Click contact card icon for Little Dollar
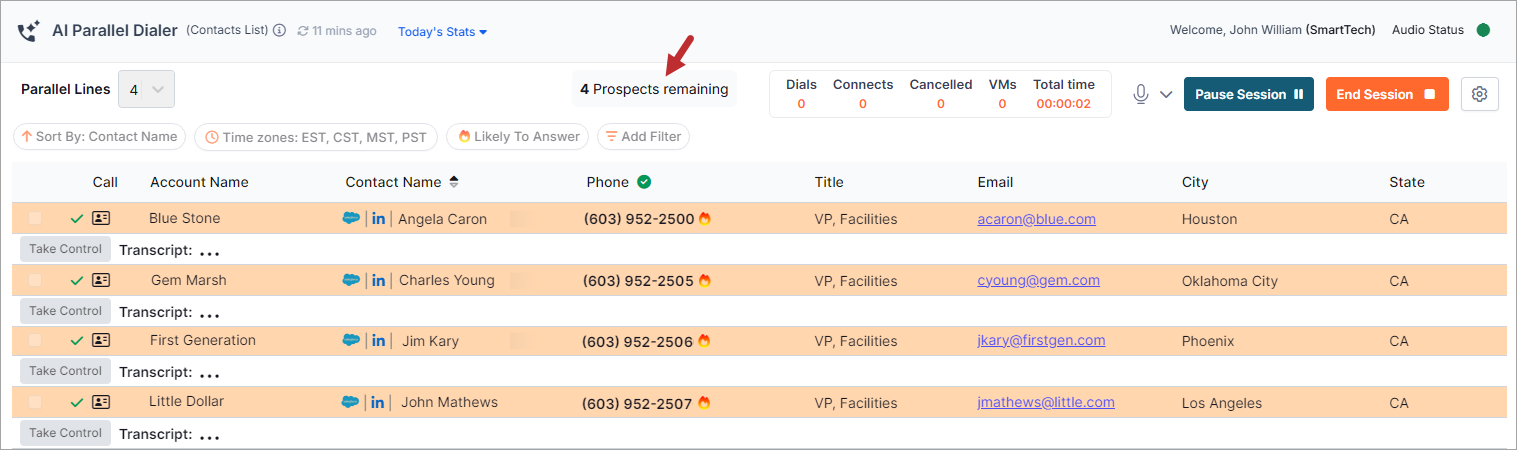Screen dimensions: 1517x450 [101, 402]
